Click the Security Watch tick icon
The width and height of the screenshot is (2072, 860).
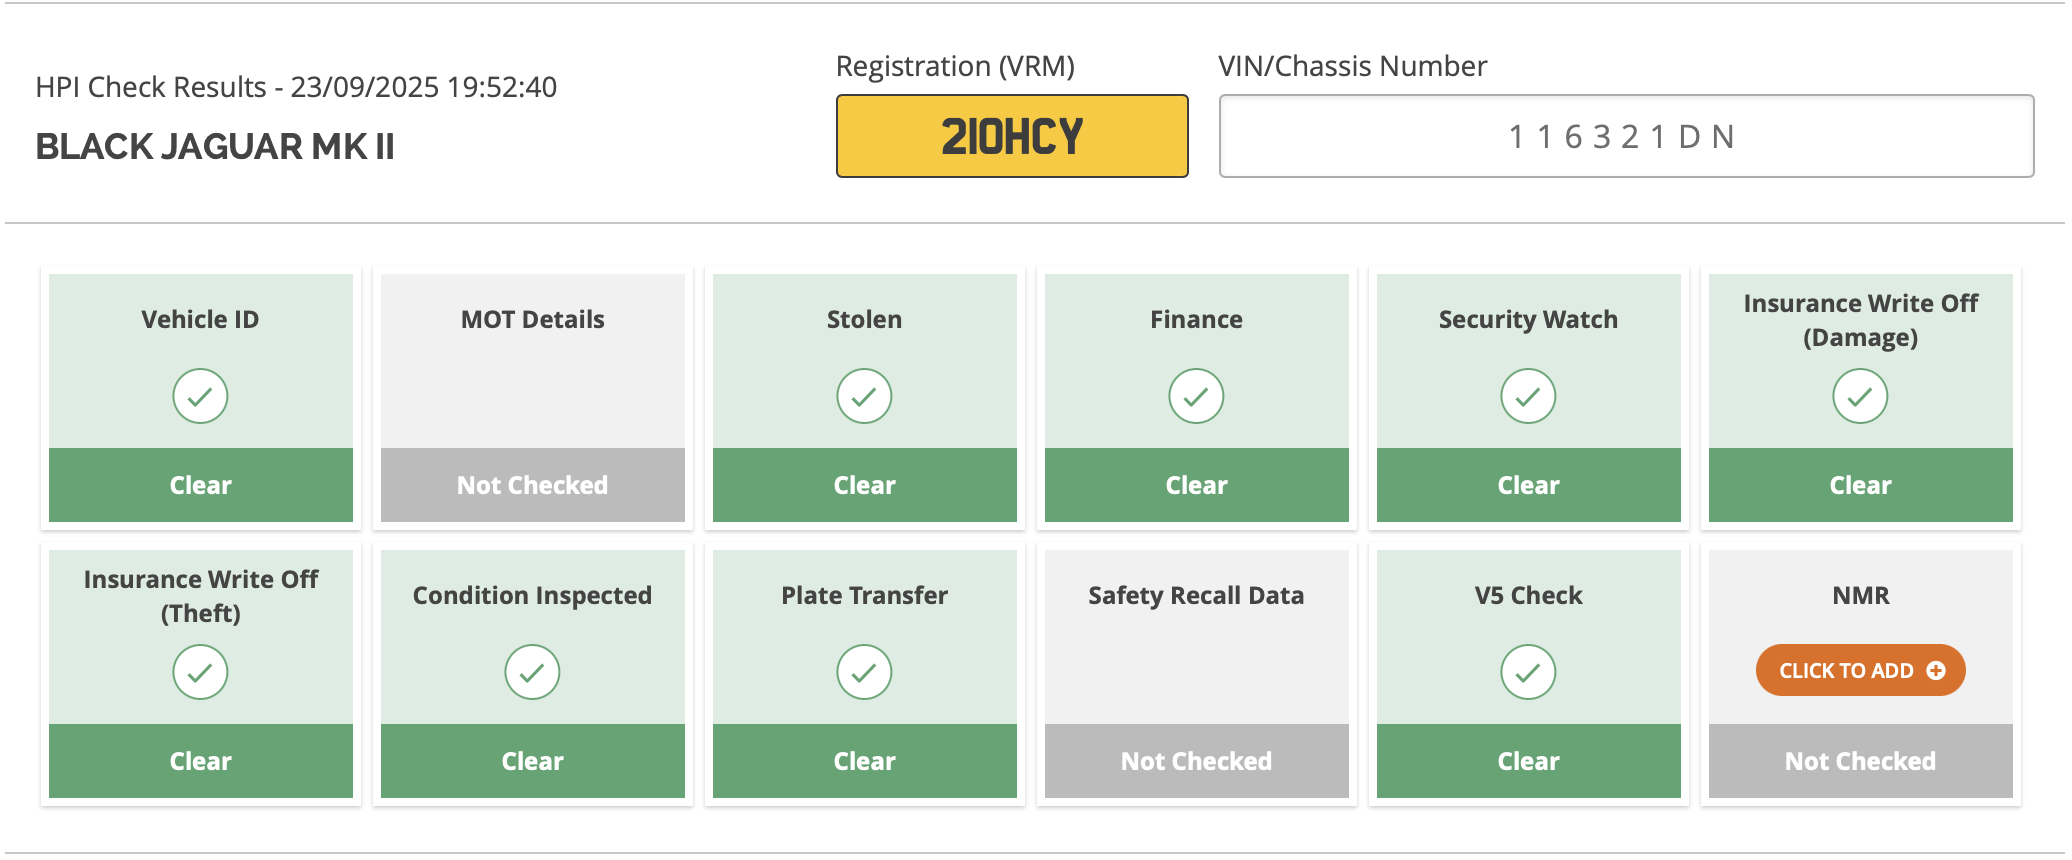(1528, 396)
